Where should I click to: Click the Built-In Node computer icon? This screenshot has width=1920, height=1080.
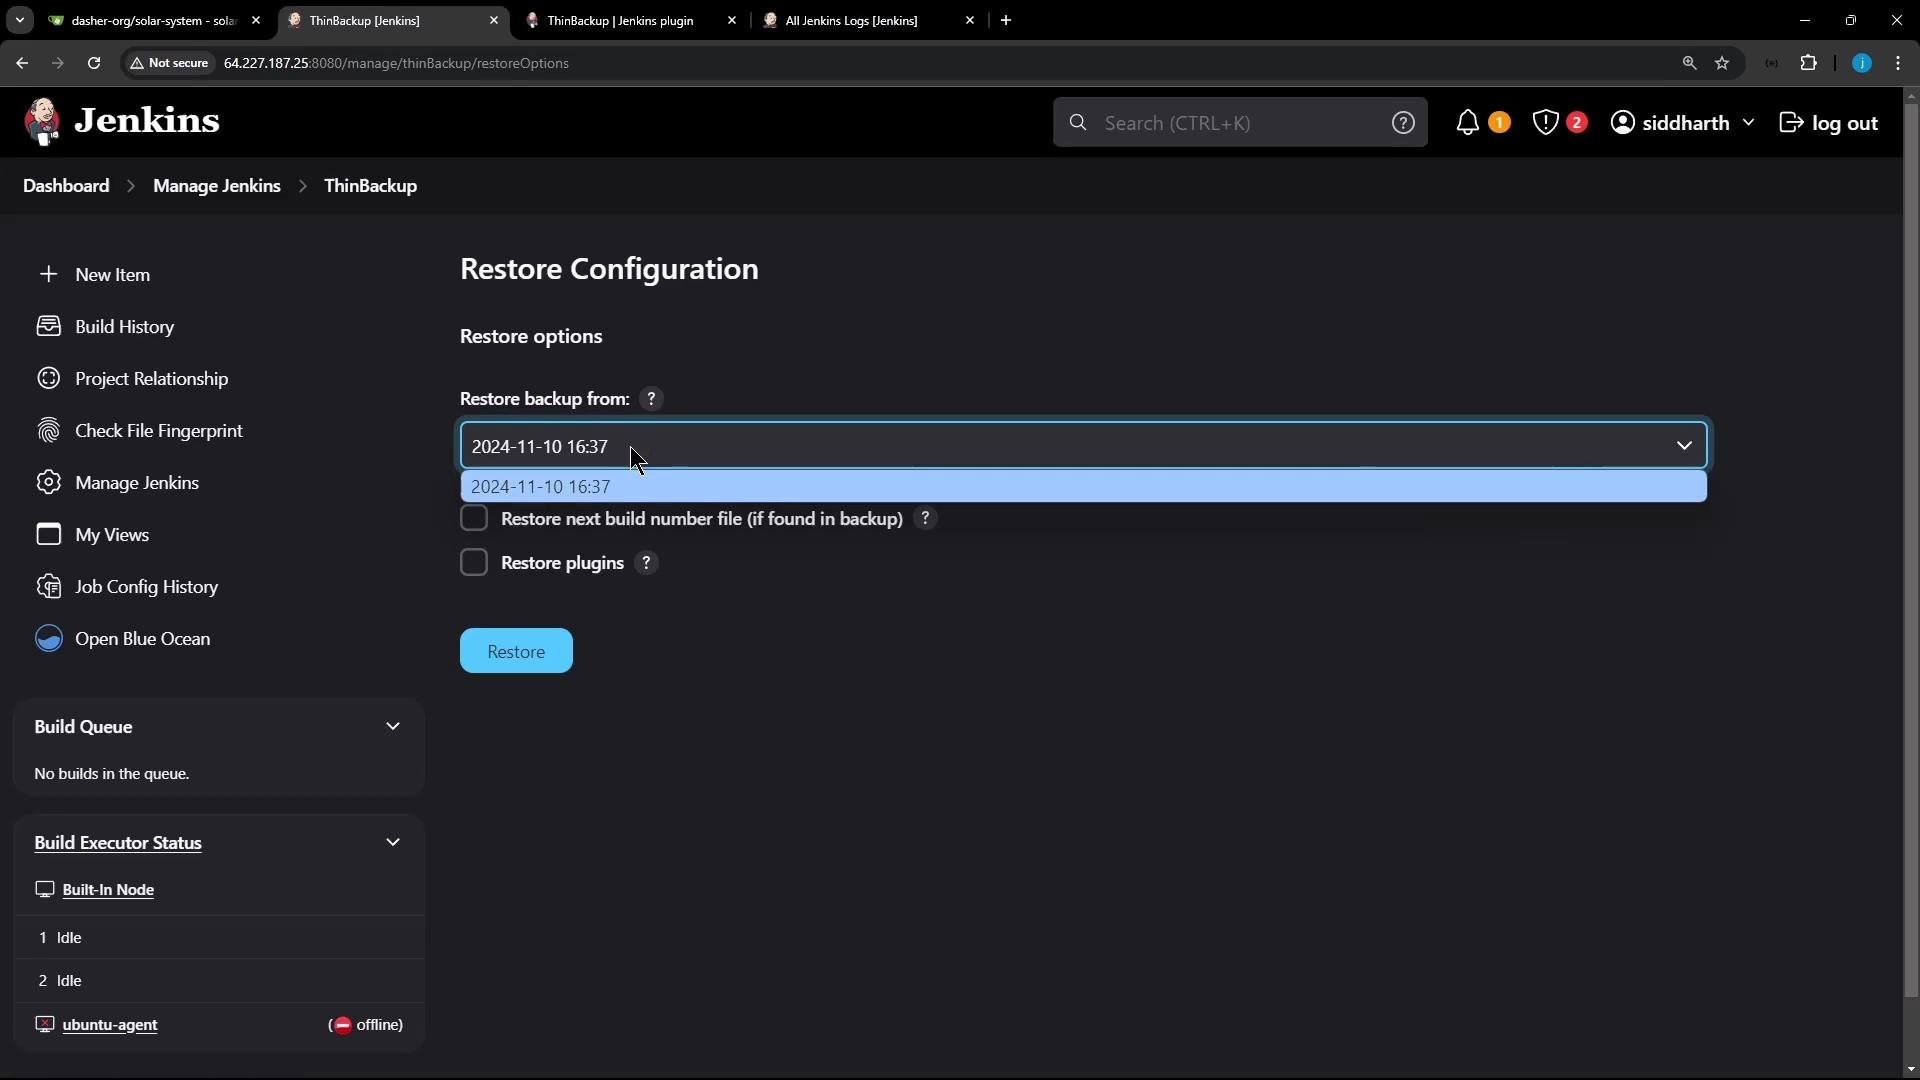pos(44,889)
